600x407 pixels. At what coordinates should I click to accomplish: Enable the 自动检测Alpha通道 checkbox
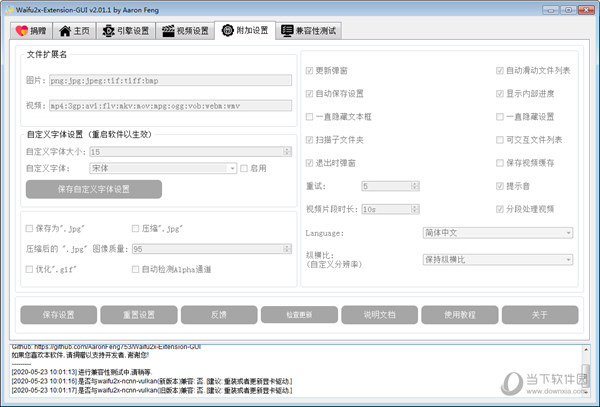[135, 269]
